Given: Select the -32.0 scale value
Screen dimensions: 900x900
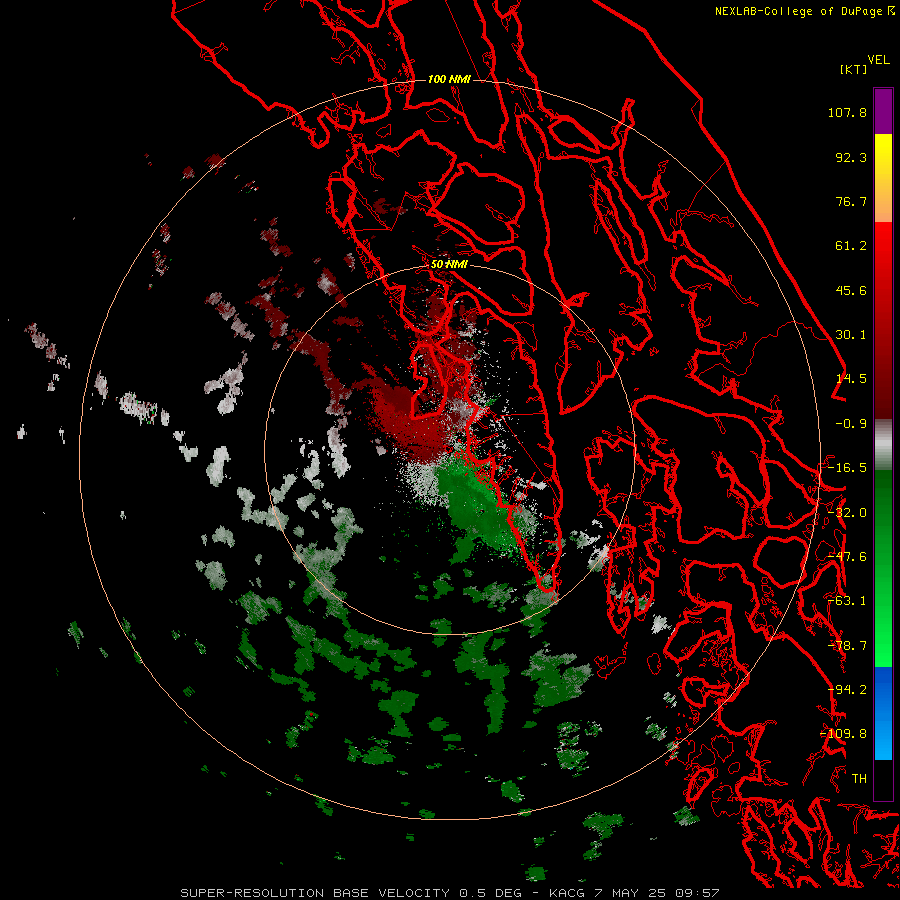Looking at the screenshot, I should (847, 513).
